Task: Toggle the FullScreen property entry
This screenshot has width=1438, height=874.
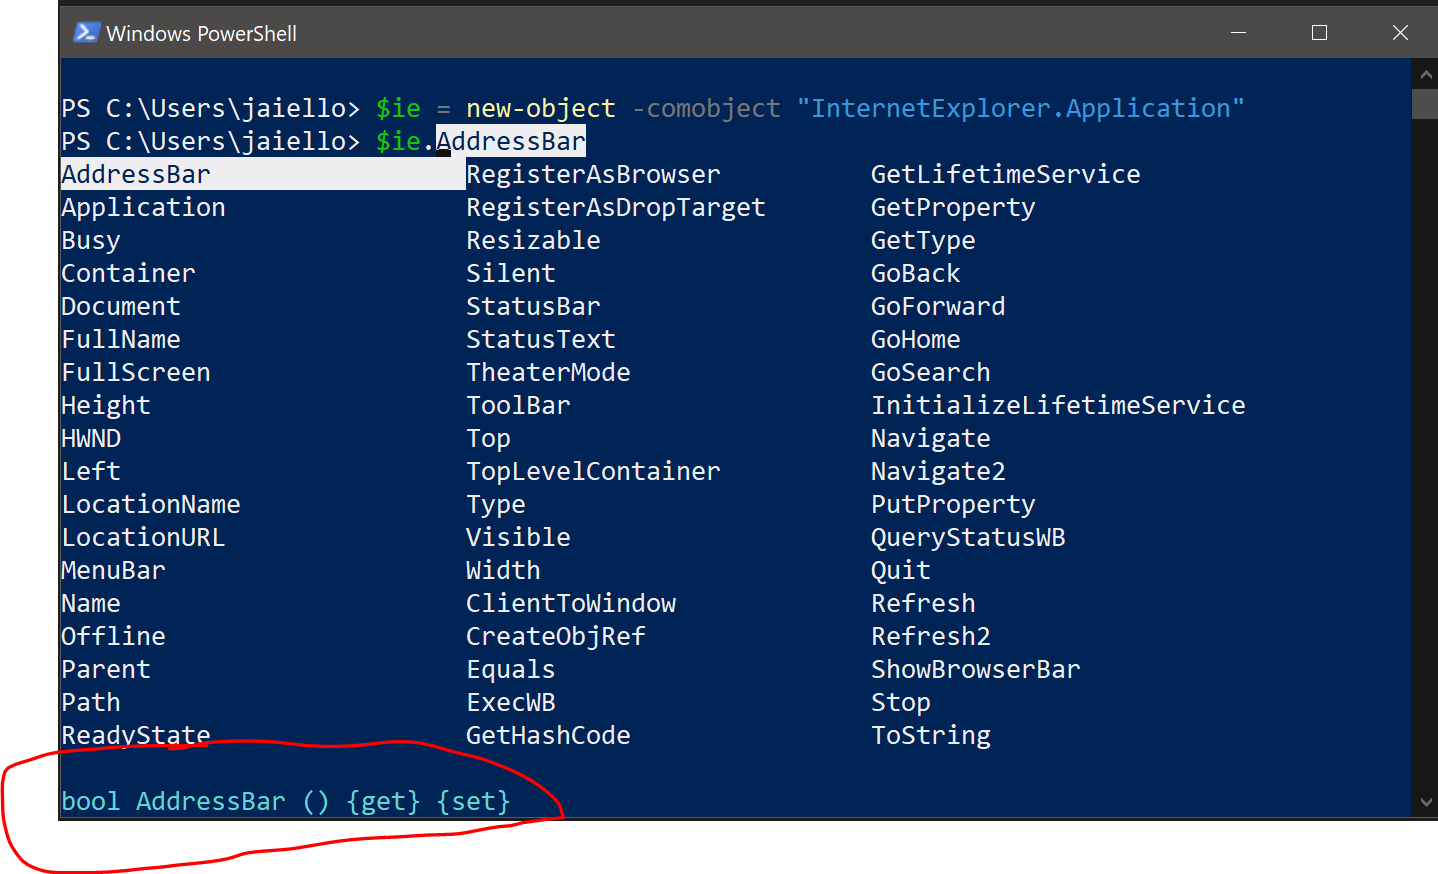Action: [x=136, y=372]
